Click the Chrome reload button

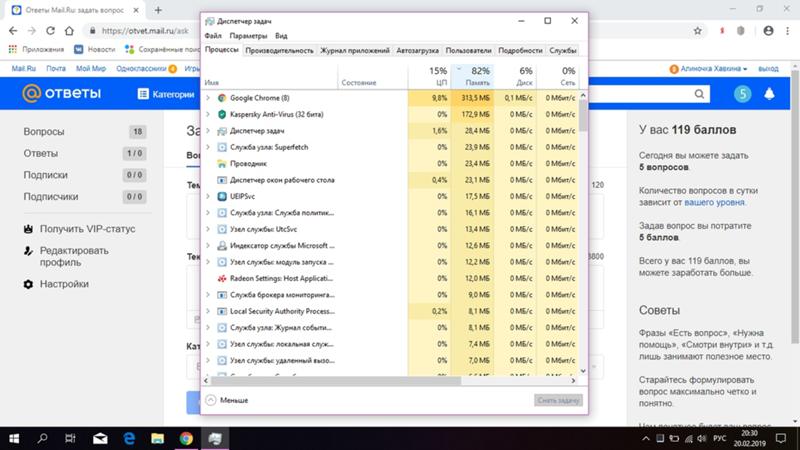point(50,31)
